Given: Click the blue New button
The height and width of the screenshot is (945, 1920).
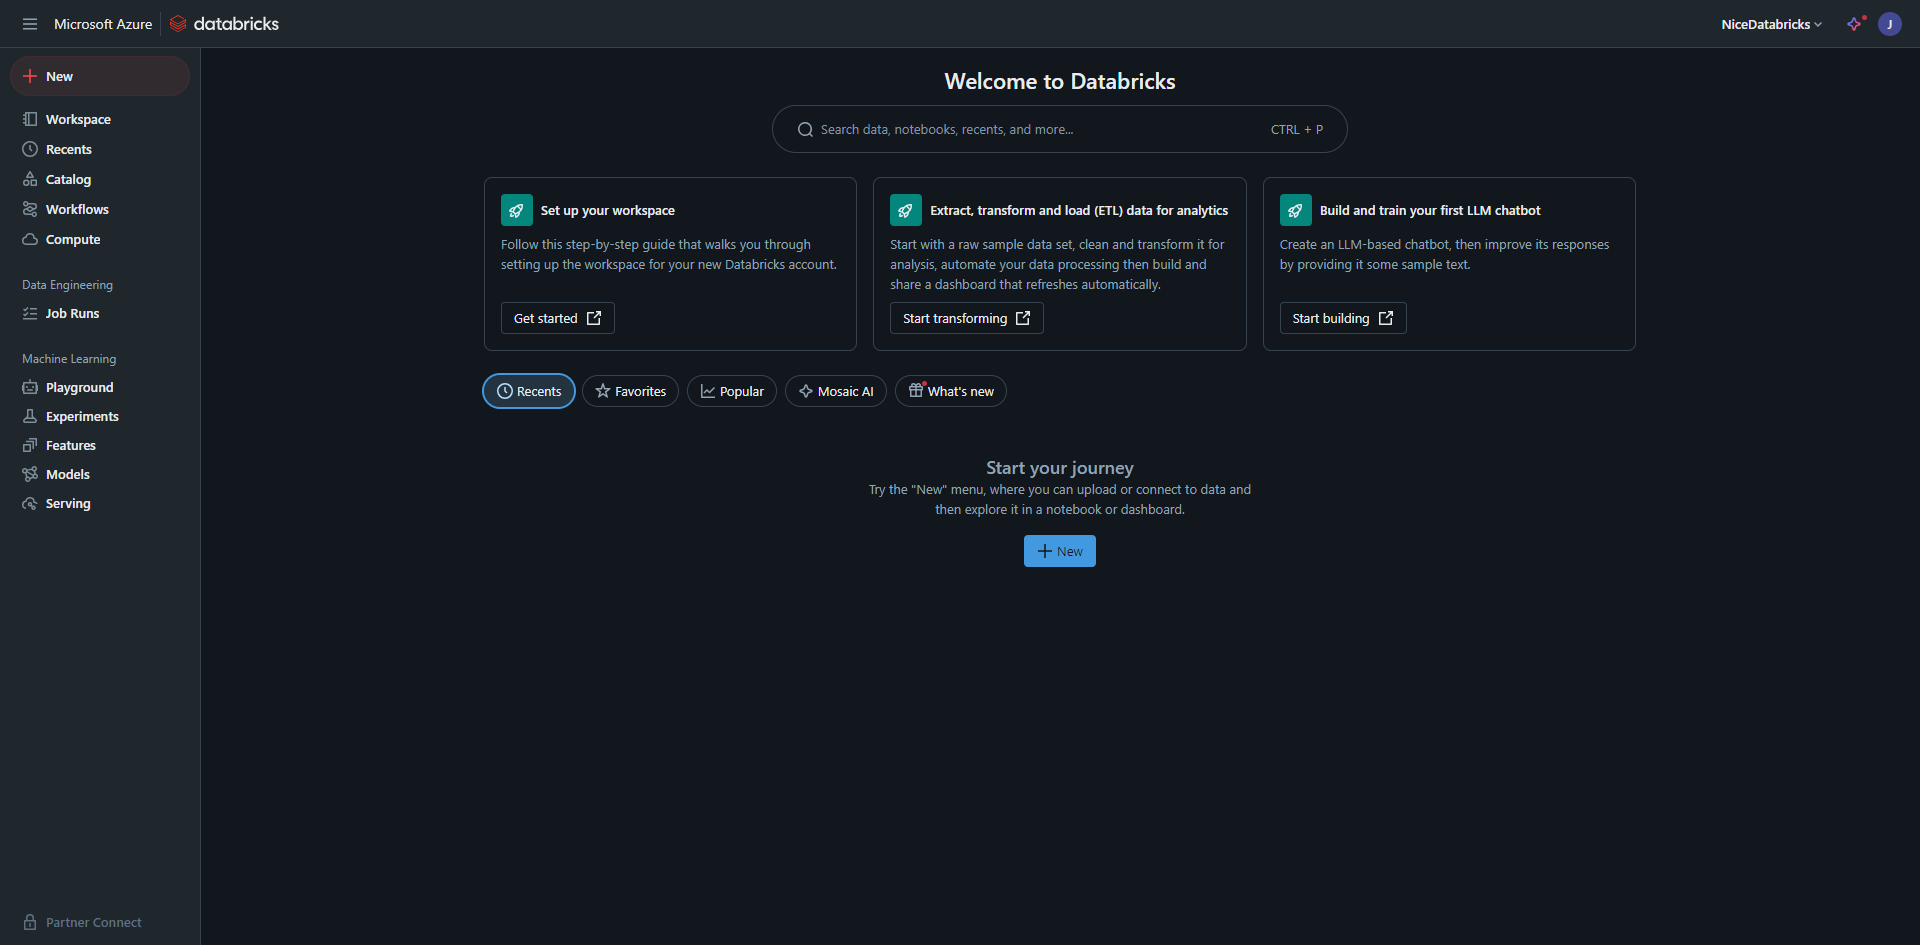Looking at the screenshot, I should (x=1060, y=551).
